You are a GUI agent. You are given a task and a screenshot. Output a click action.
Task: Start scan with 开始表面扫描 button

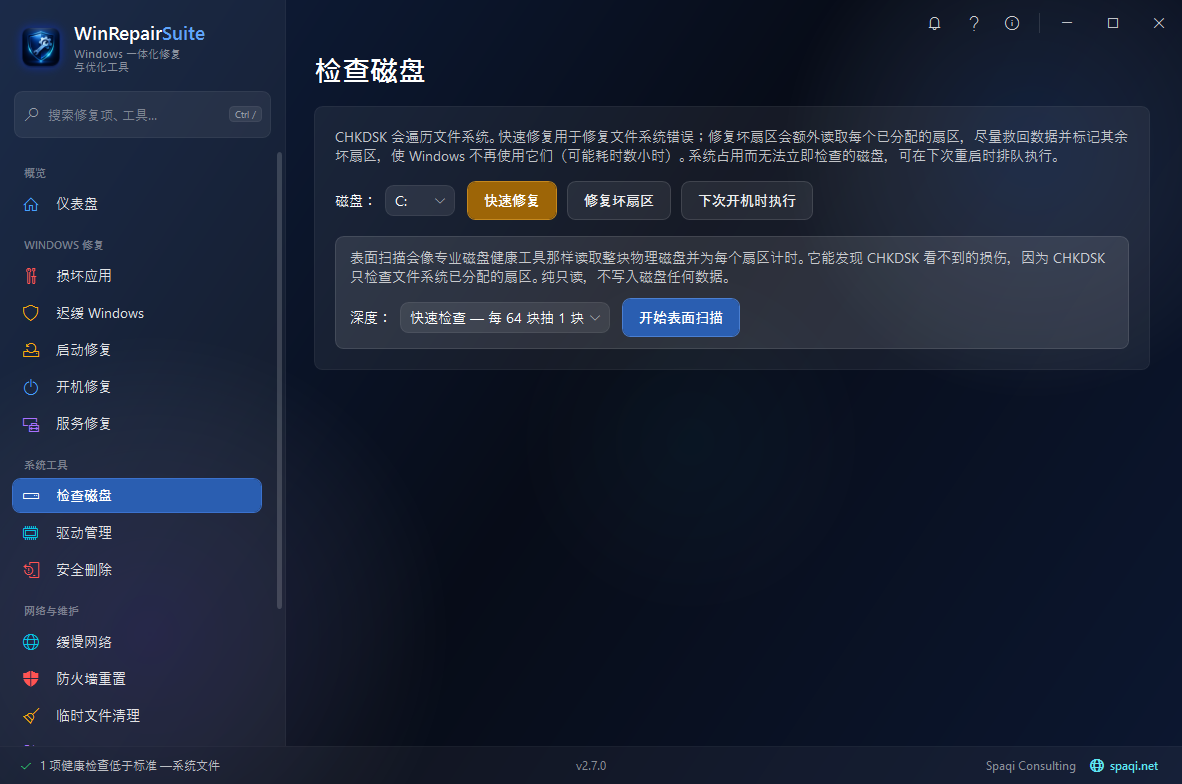coord(681,317)
